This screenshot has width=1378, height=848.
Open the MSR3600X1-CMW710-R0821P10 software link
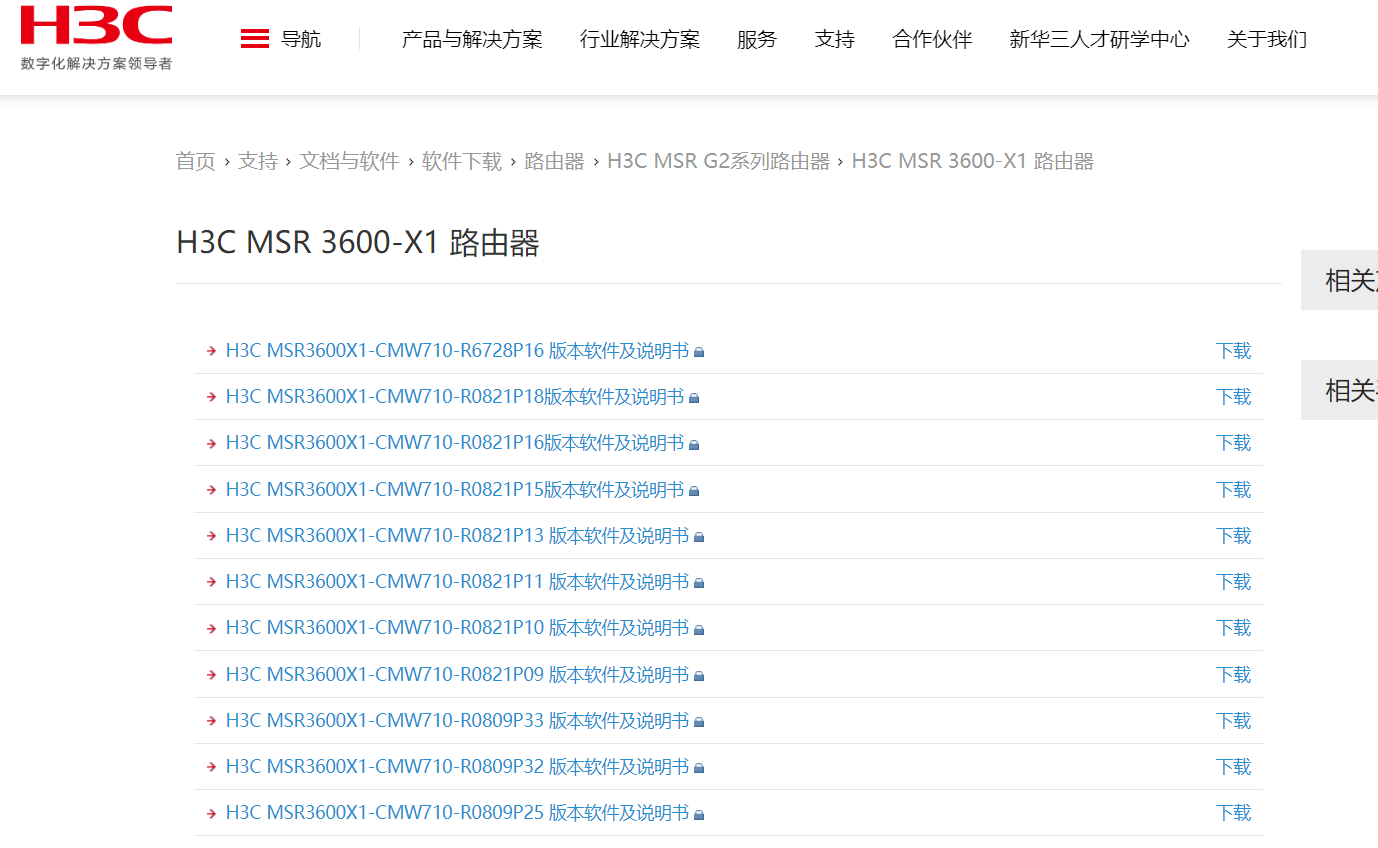457,628
